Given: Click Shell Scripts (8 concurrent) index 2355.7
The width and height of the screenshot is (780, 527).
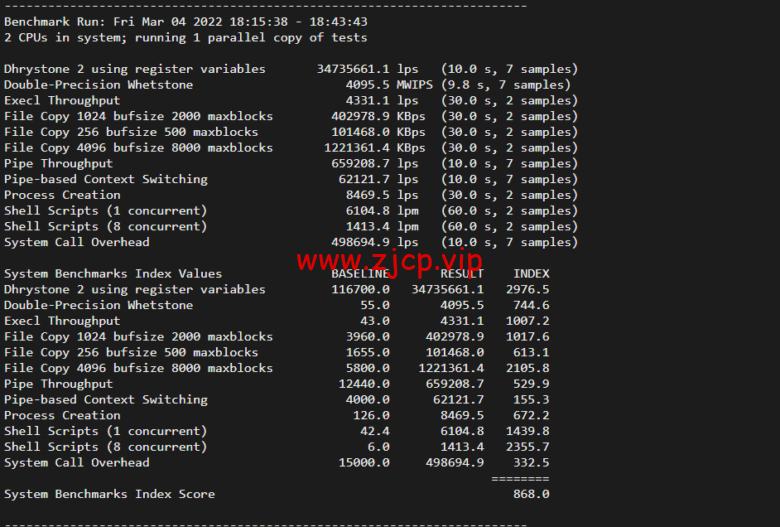Looking at the screenshot, I should 528,447.
